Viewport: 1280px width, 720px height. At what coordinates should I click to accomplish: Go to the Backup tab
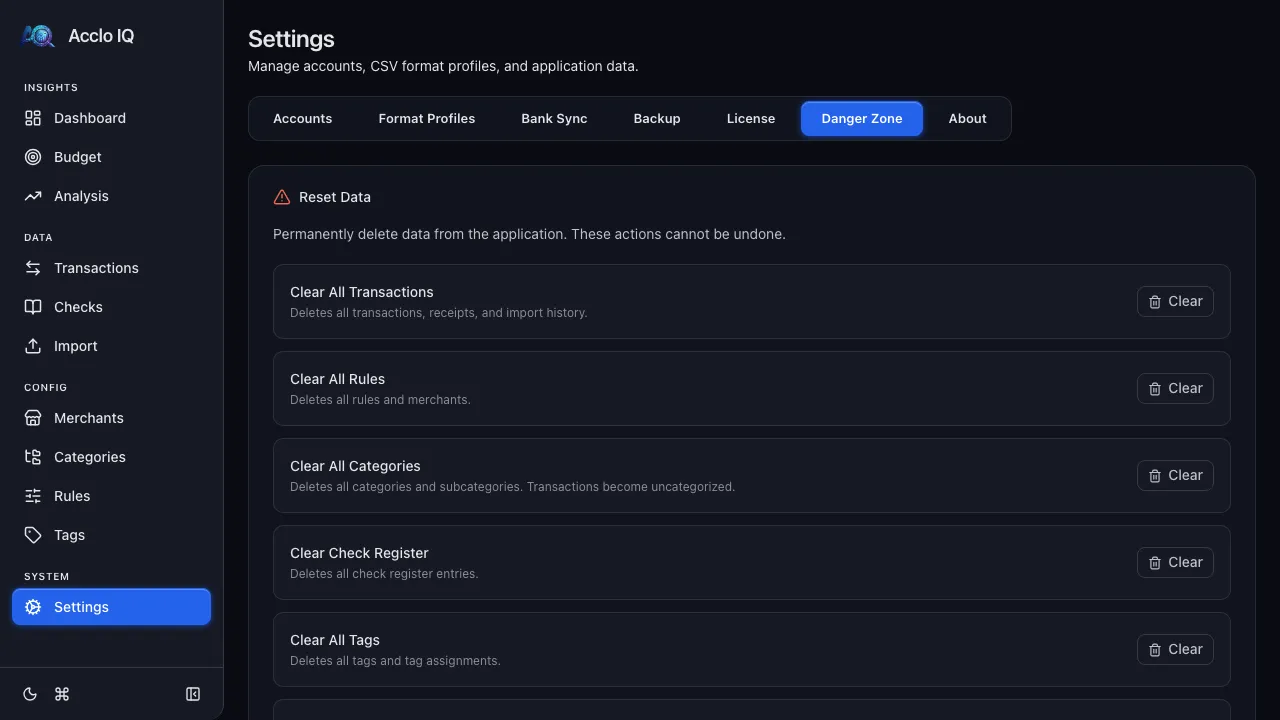[x=657, y=118]
